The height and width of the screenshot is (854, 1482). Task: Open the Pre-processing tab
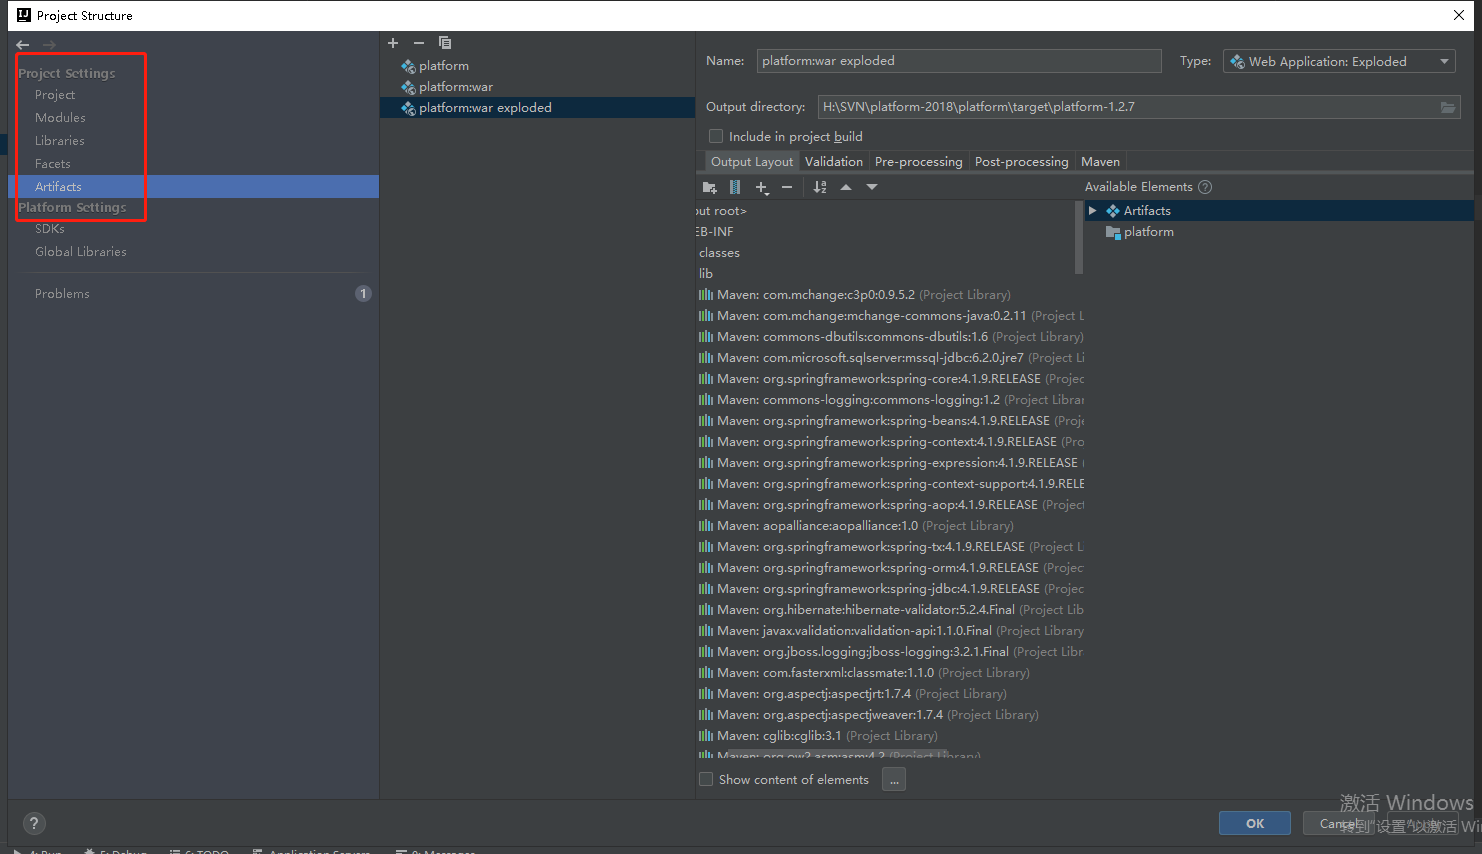pyautogui.click(x=918, y=162)
